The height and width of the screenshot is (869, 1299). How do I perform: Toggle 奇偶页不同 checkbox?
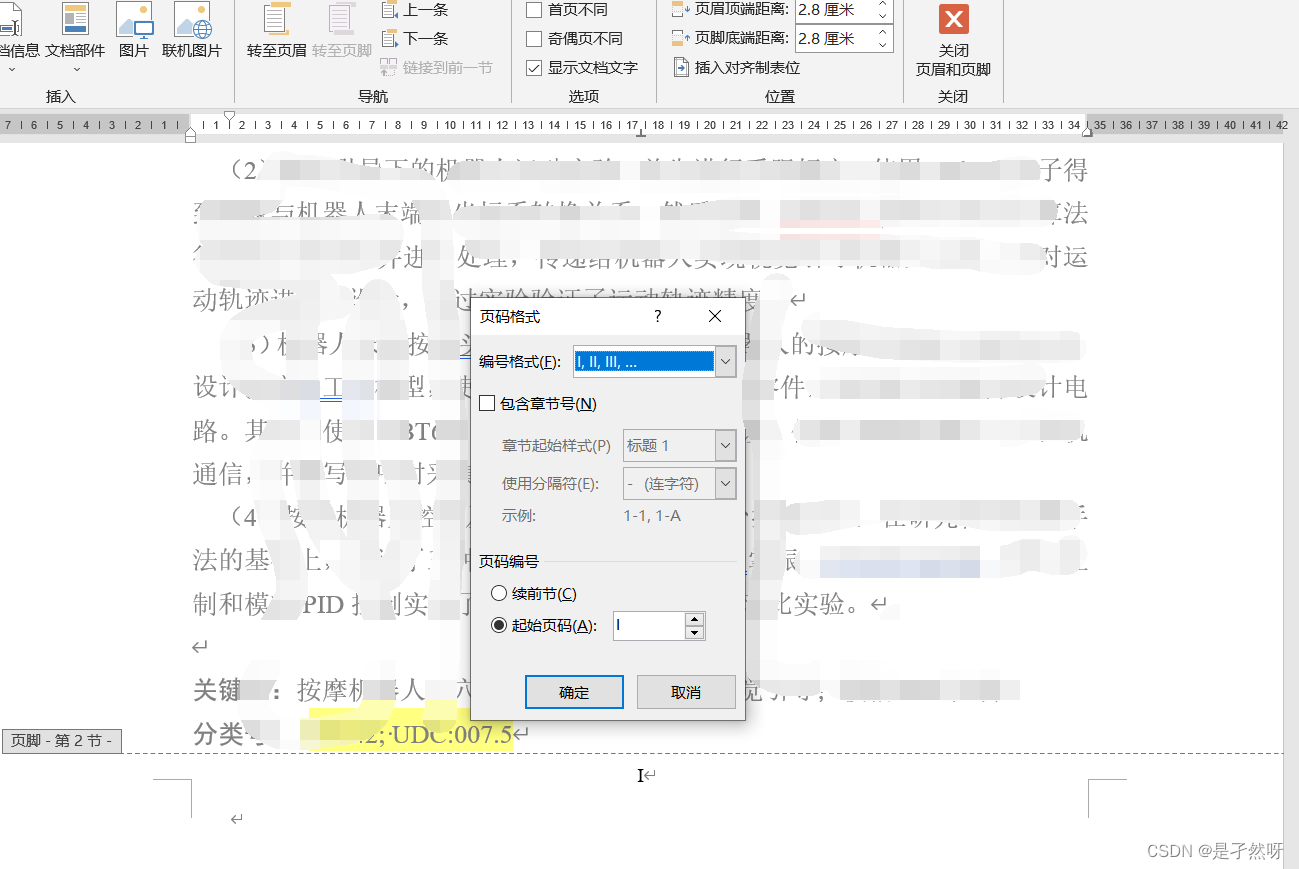click(x=534, y=39)
